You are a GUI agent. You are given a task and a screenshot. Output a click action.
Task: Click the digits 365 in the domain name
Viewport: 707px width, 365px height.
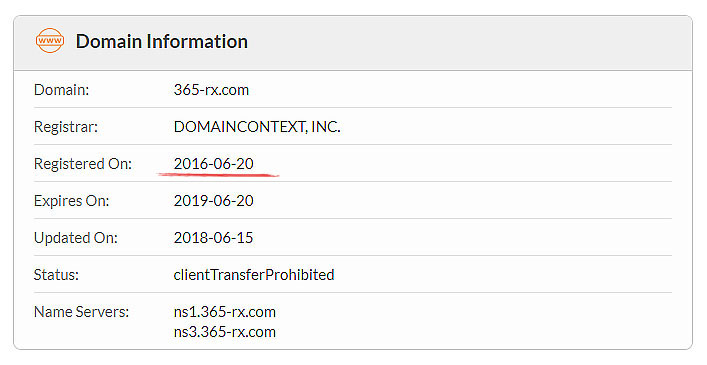pos(187,90)
